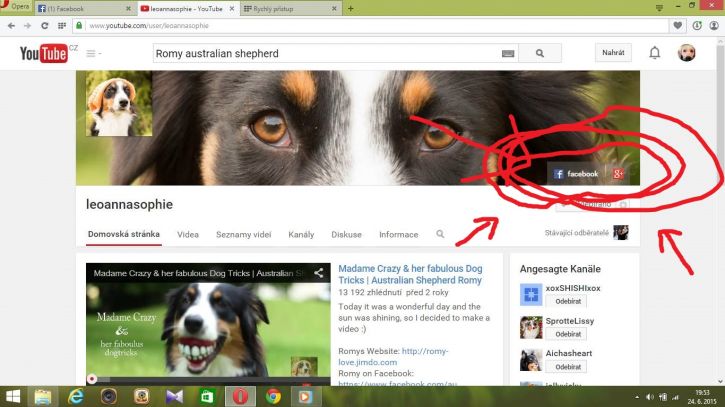Reload the page with the refresh icon

[44, 26]
